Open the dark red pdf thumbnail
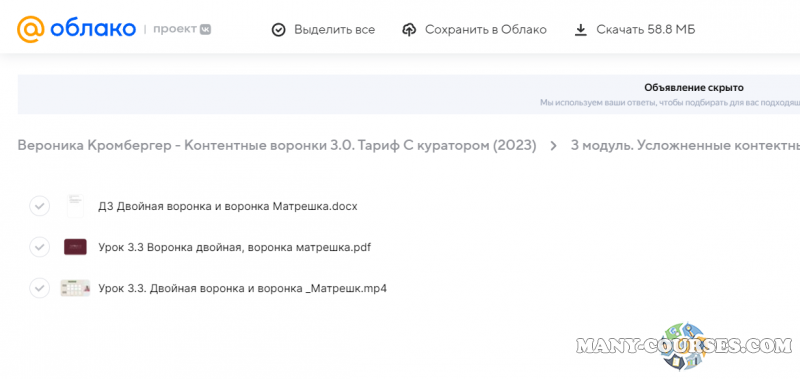800x379 pixels. 75,247
